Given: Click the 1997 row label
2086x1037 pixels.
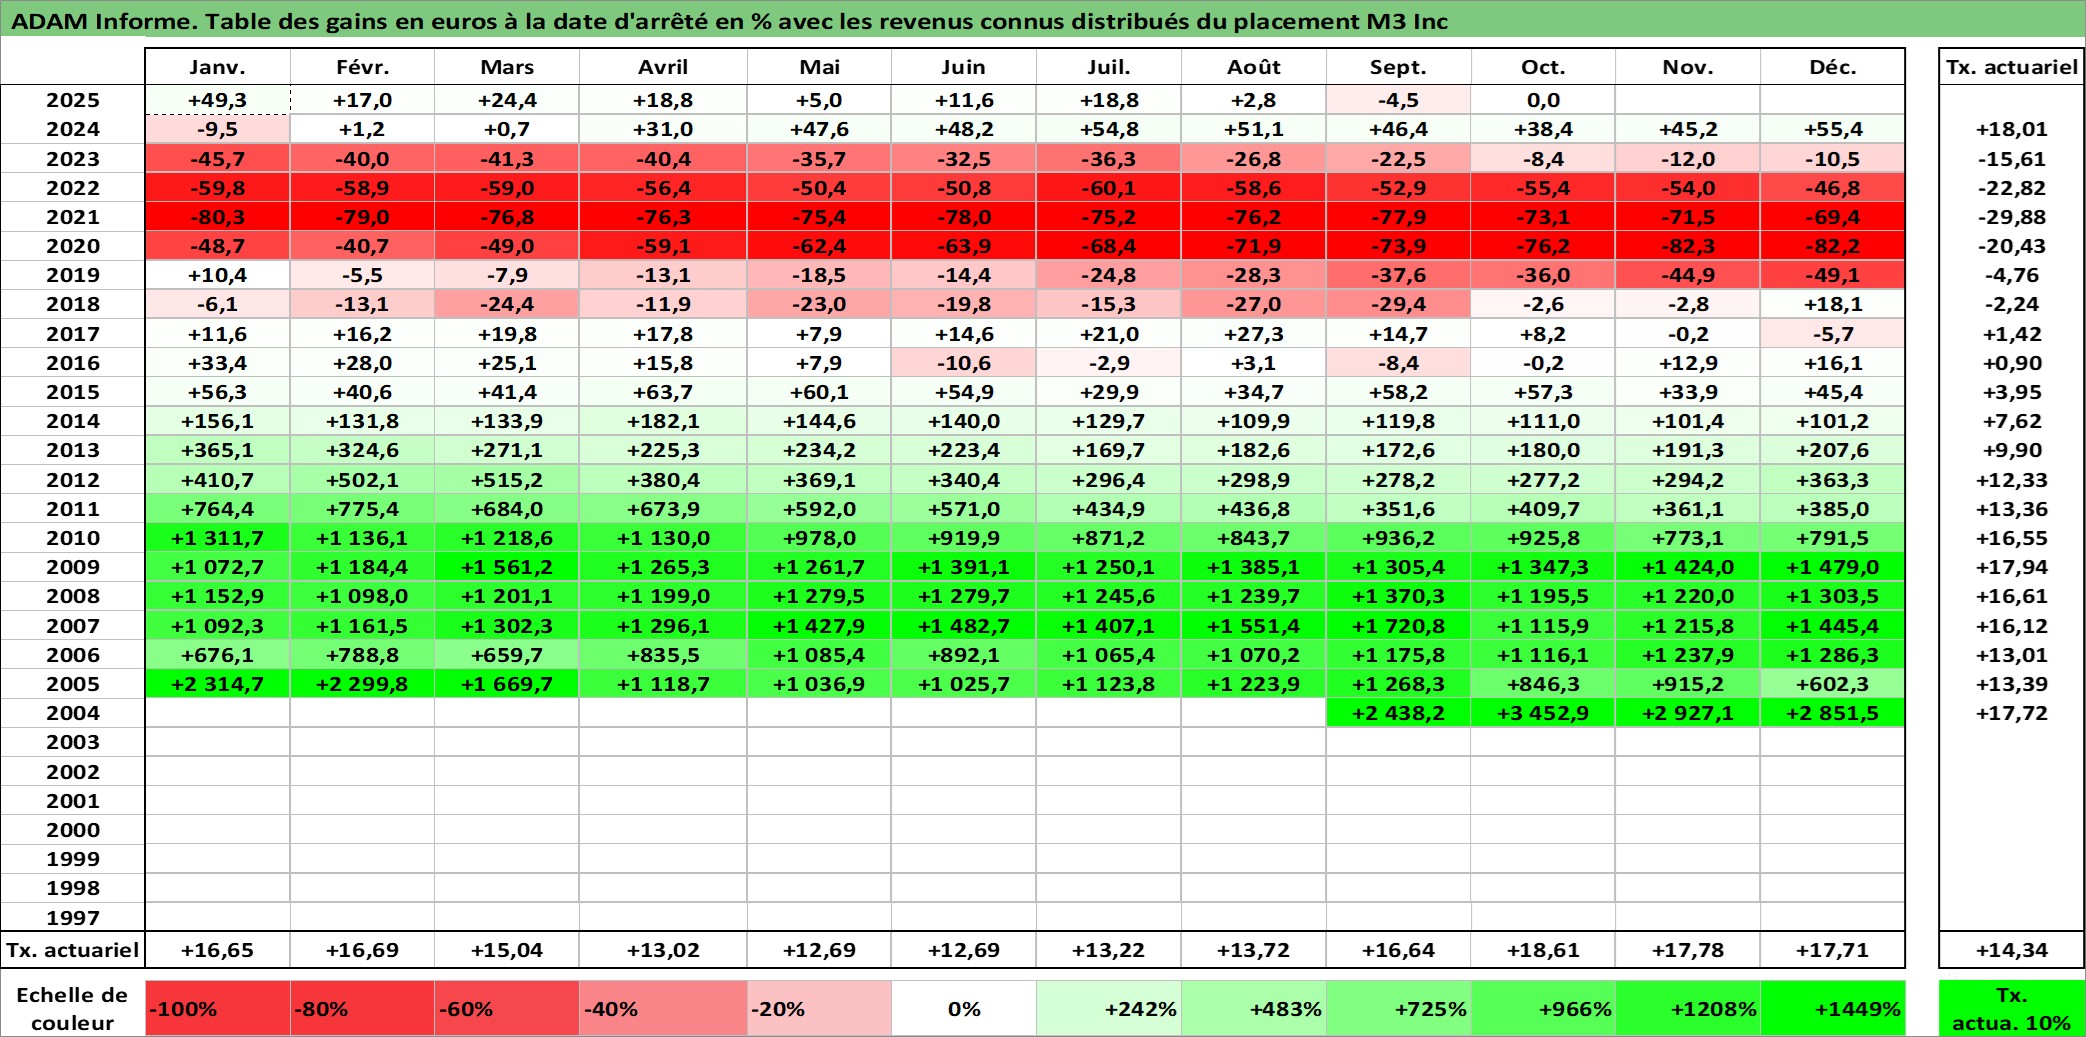Looking at the screenshot, I should point(73,918).
